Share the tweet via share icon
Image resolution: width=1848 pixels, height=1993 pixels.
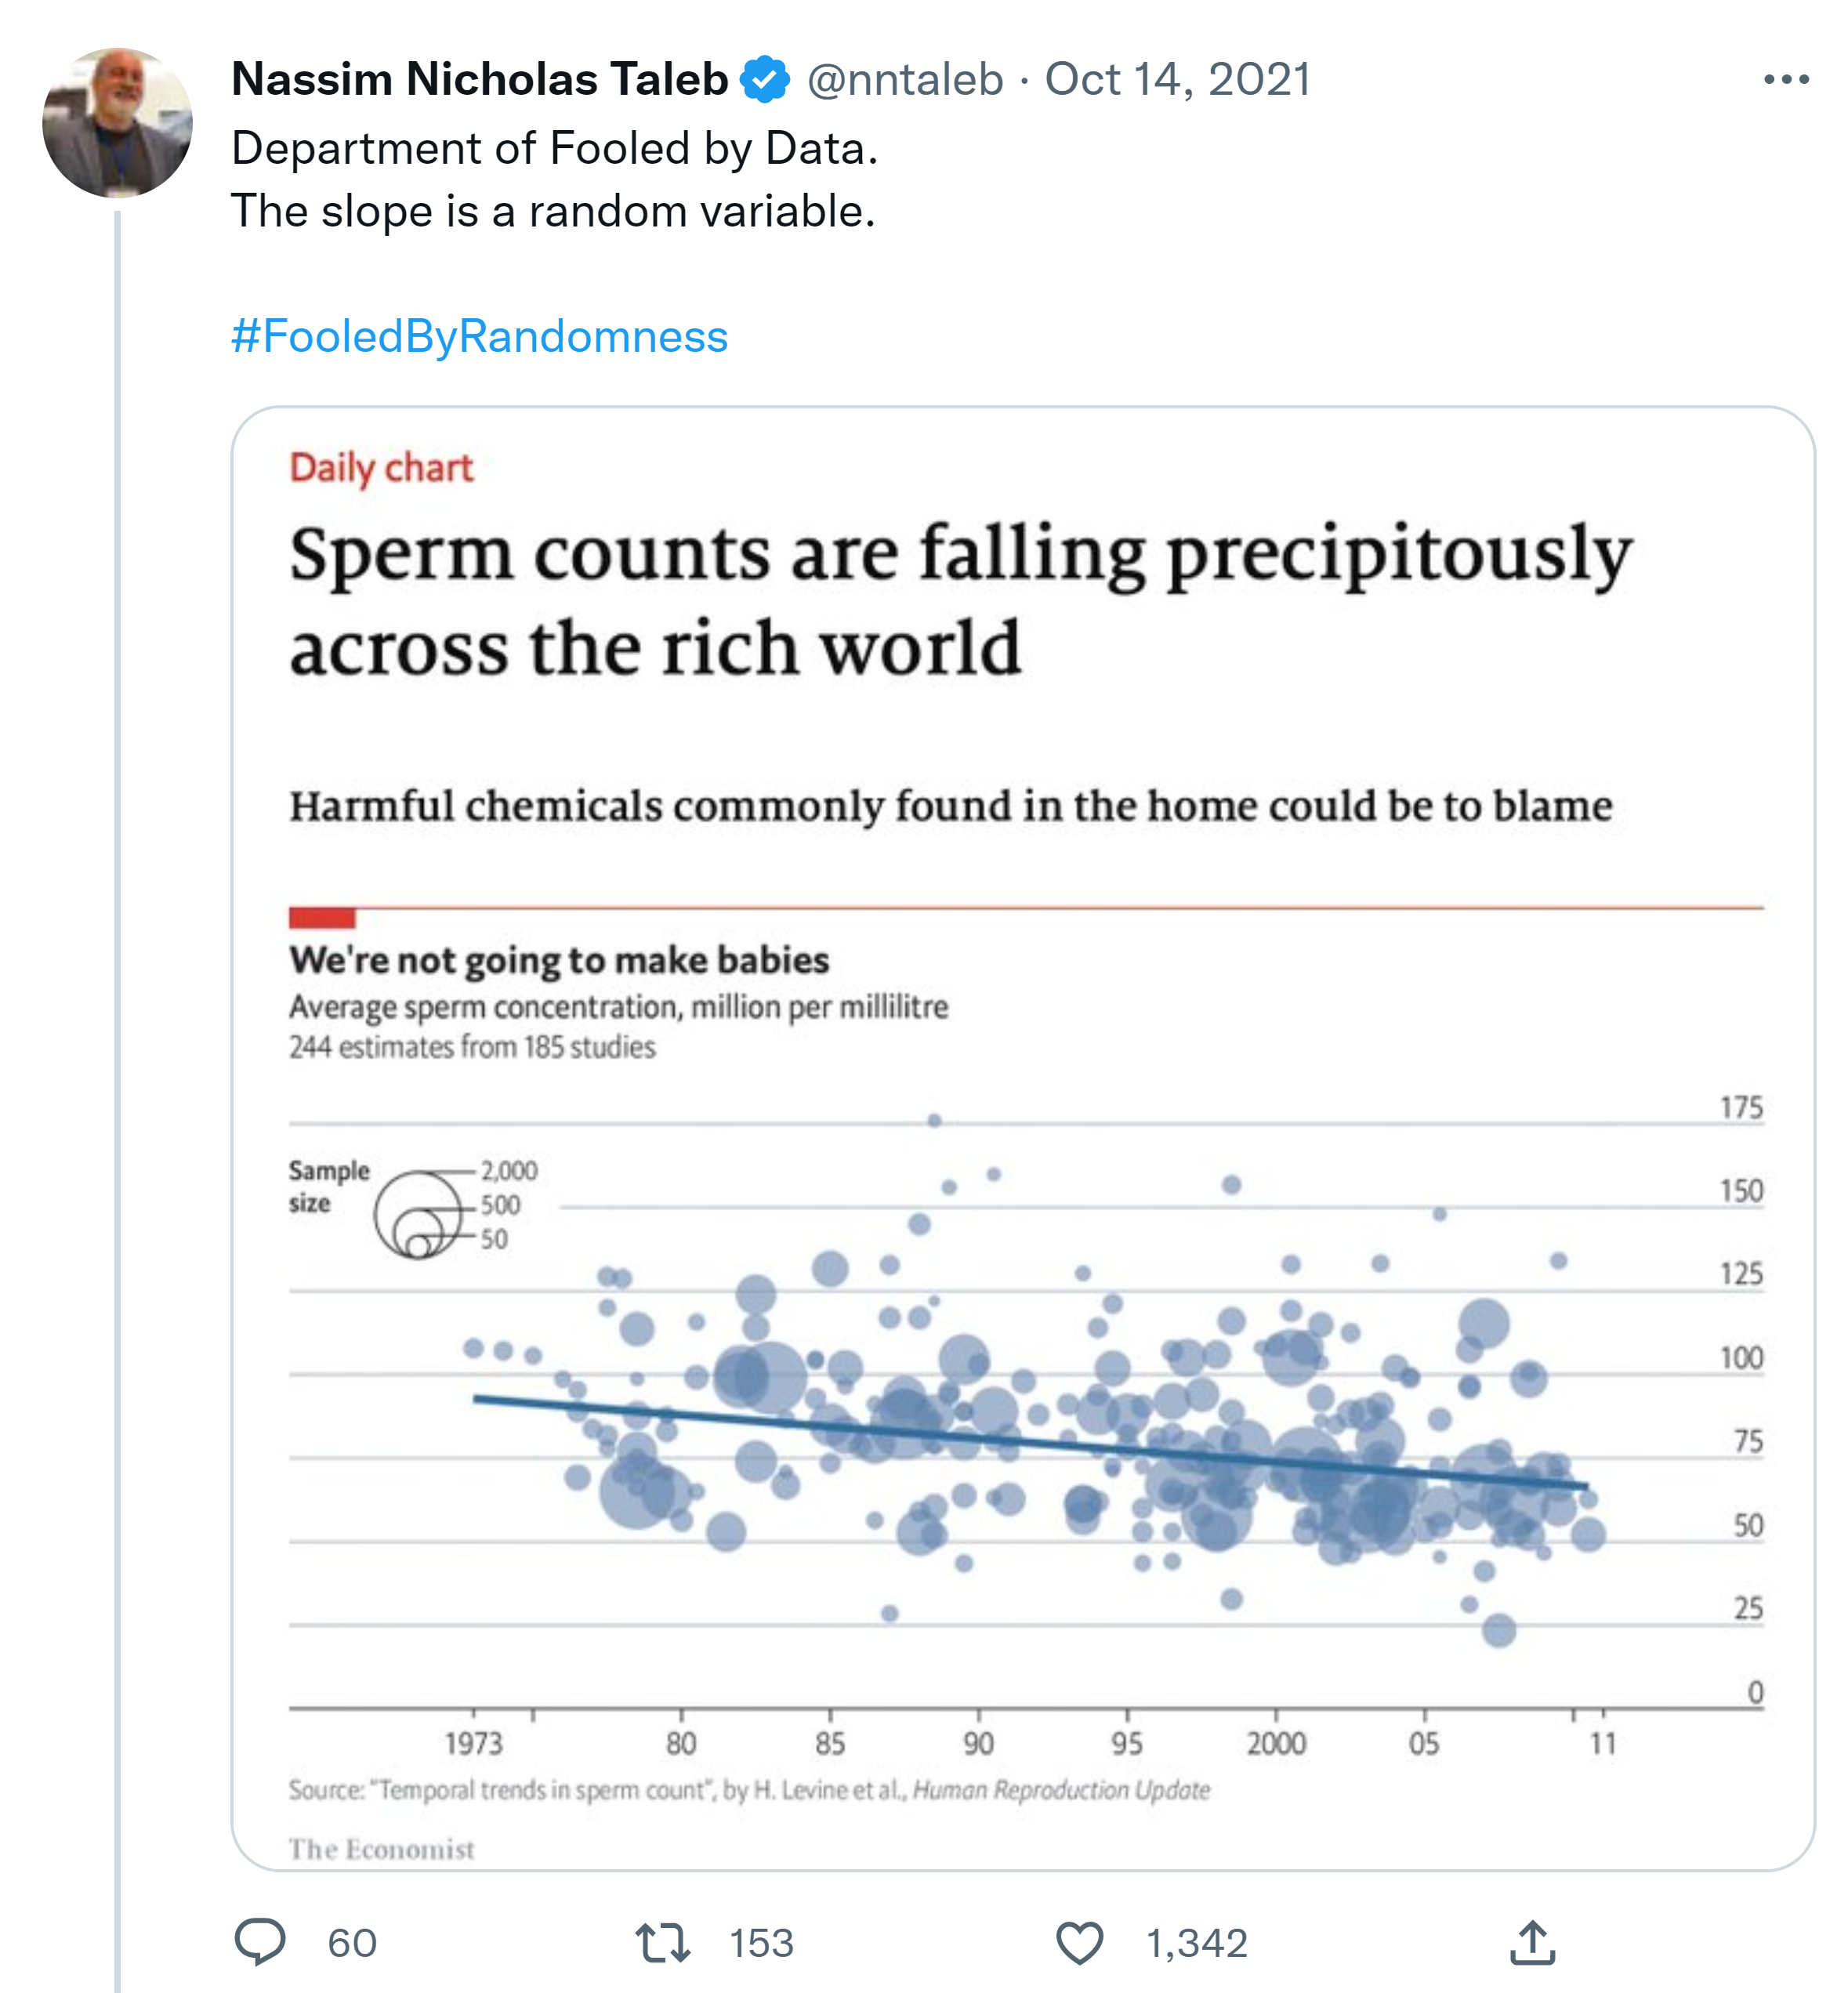click(x=1532, y=1942)
